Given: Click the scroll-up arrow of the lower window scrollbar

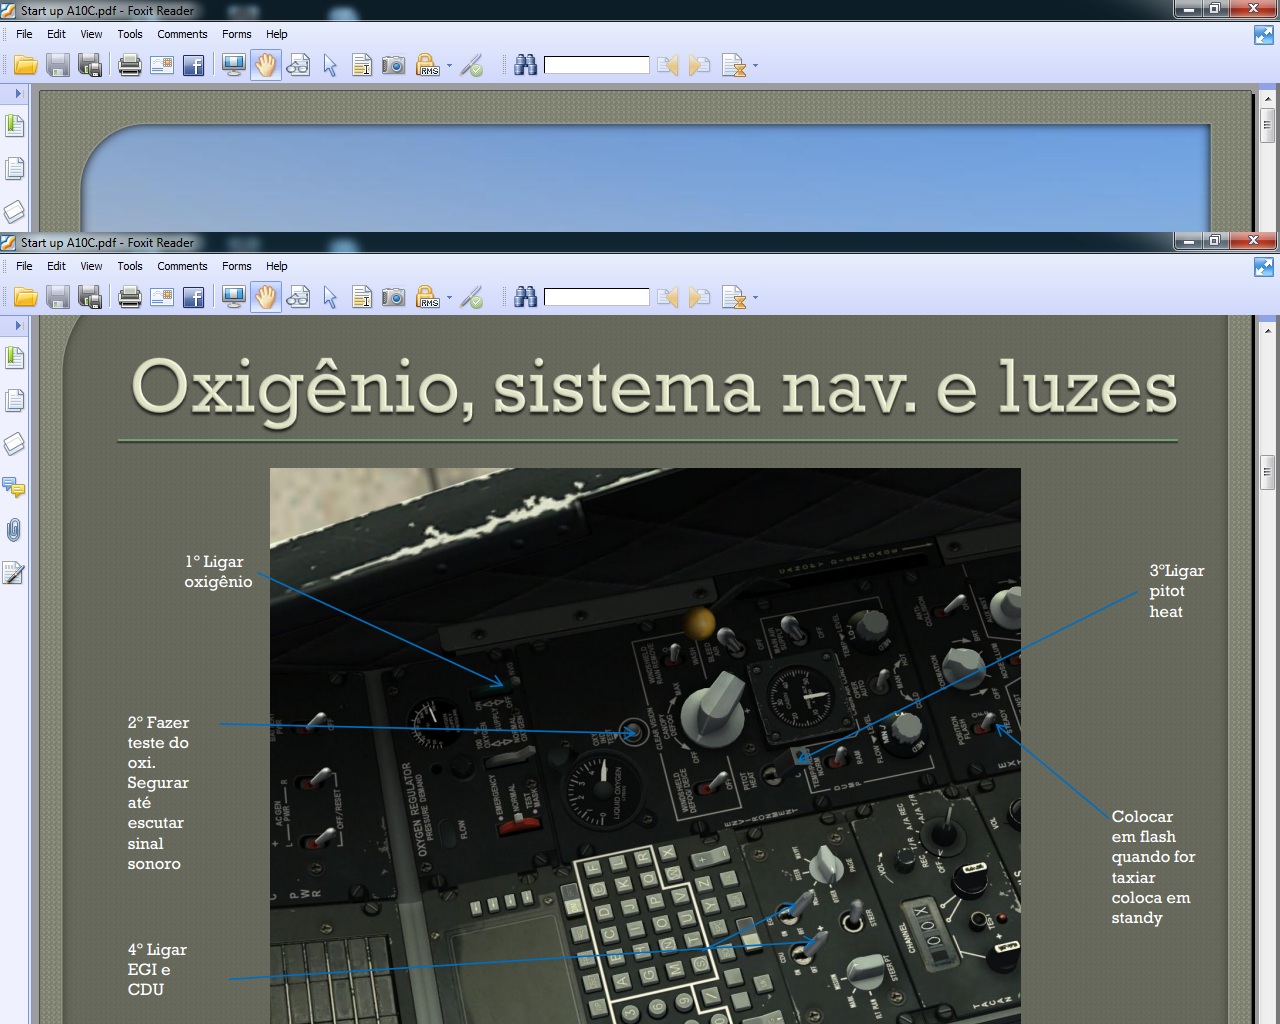Looking at the screenshot, I should (x=1268, y=329).
